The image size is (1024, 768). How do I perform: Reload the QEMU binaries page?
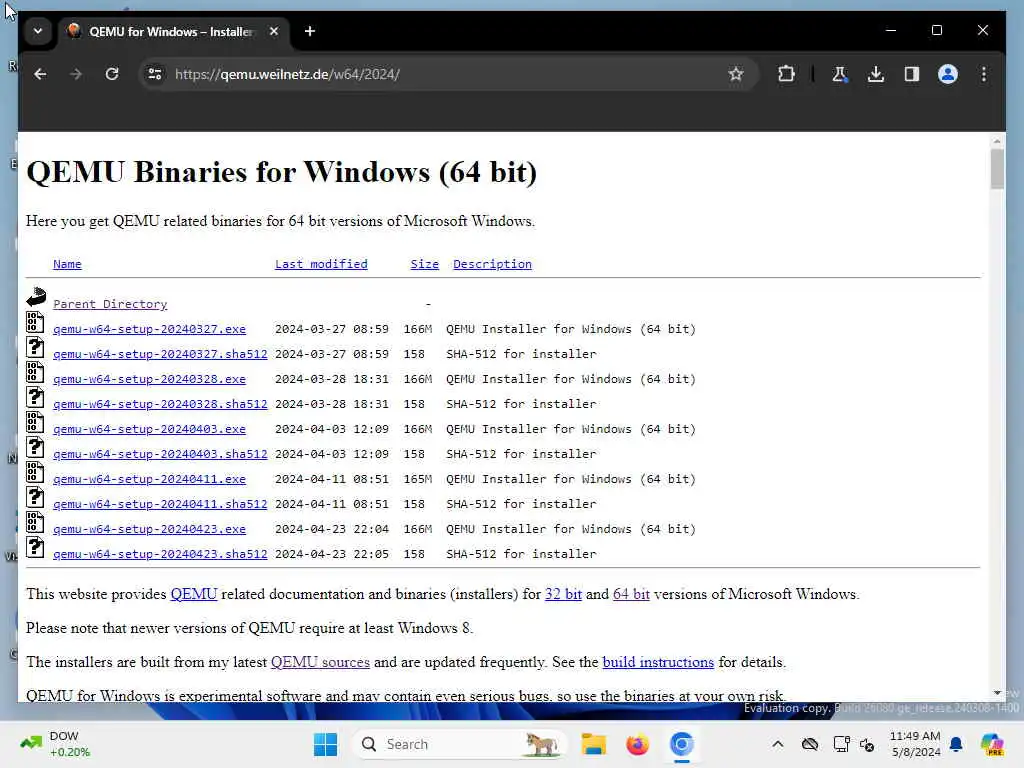tap(112, 74)
